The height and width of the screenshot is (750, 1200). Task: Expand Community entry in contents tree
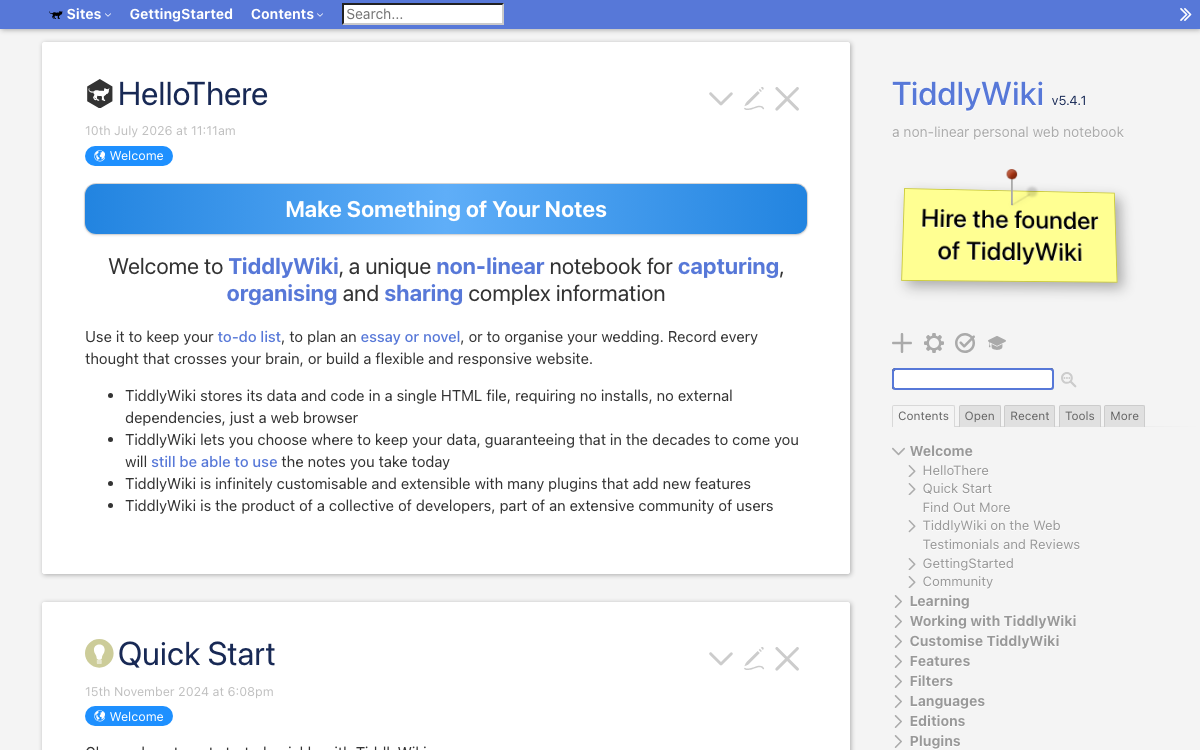pos(913,582)
